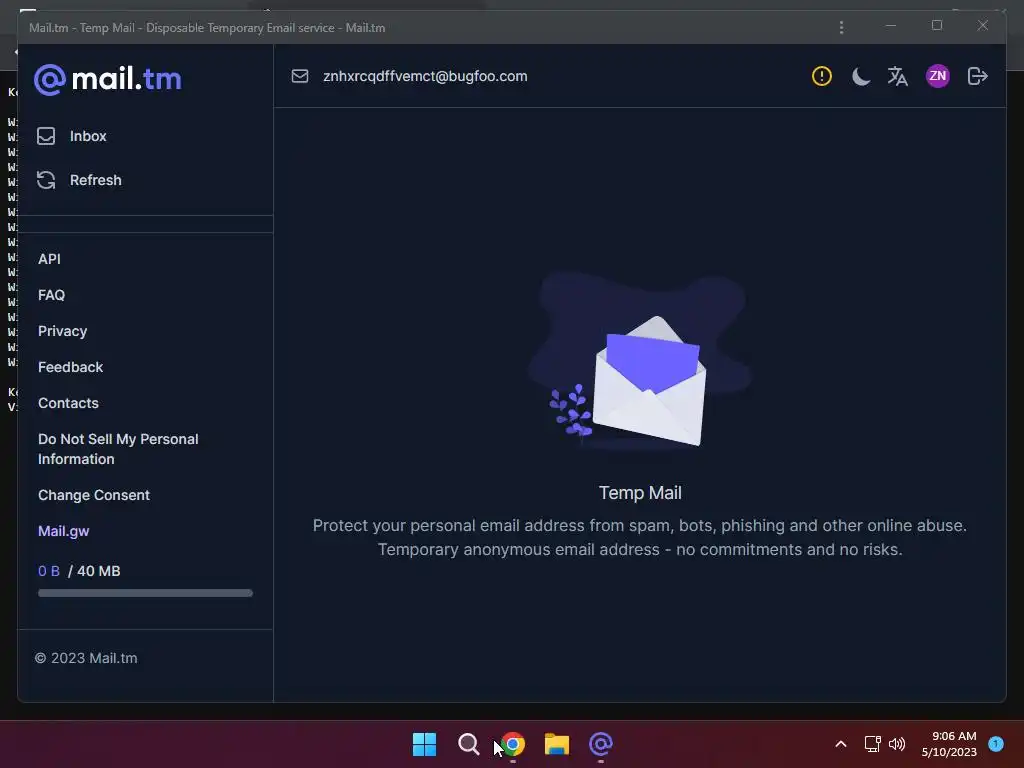Open taskbar Search
The height and width of the screenshot is (768, 1024).
[x=468, y=744]
